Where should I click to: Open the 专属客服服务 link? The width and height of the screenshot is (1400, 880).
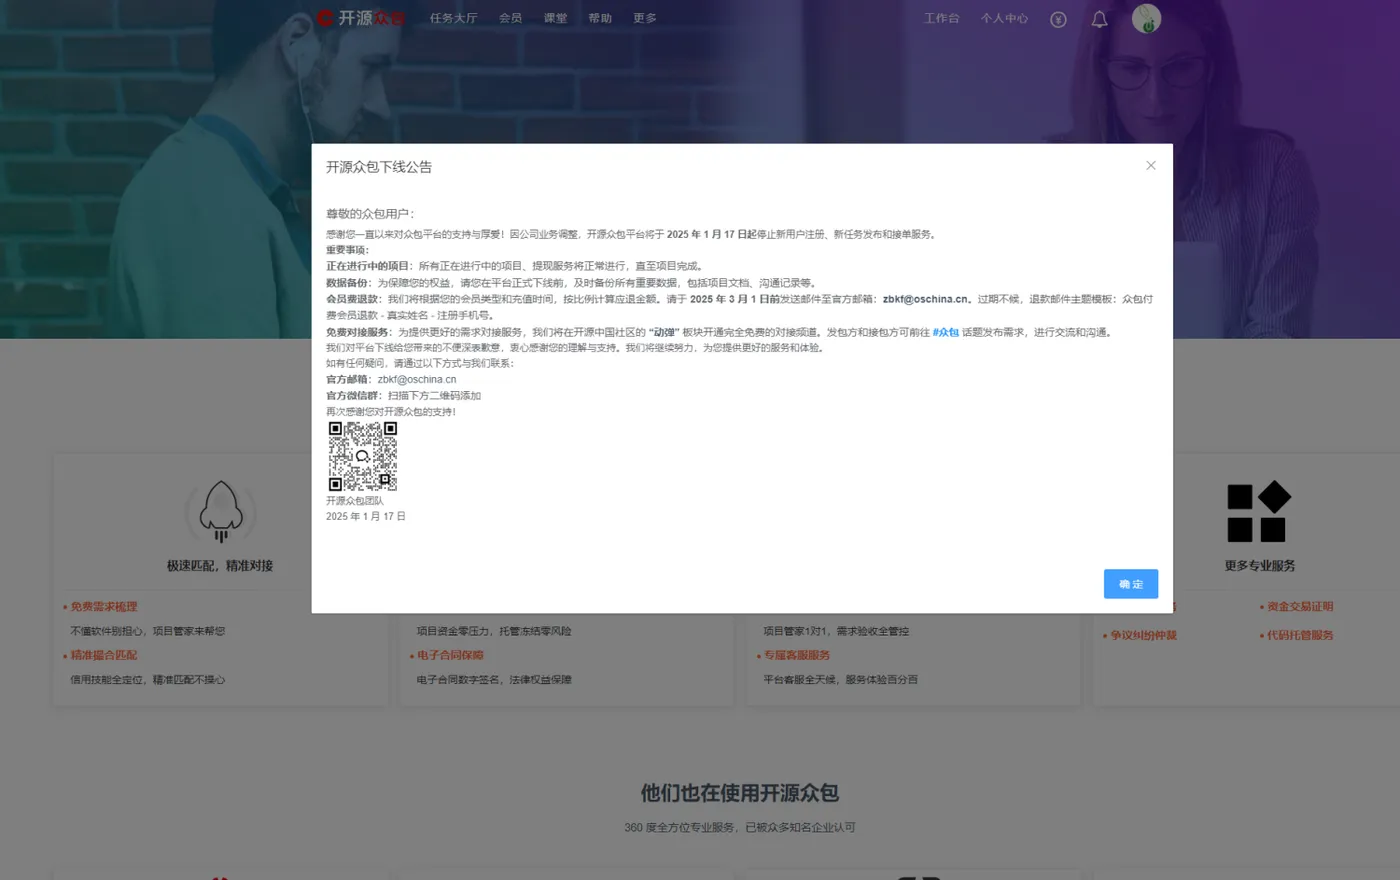797,655
